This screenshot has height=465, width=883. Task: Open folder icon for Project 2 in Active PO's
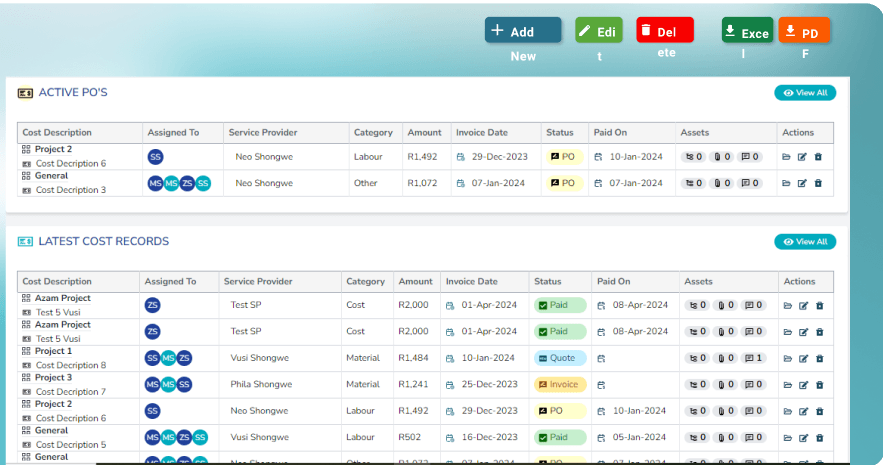tap(786, 157)
